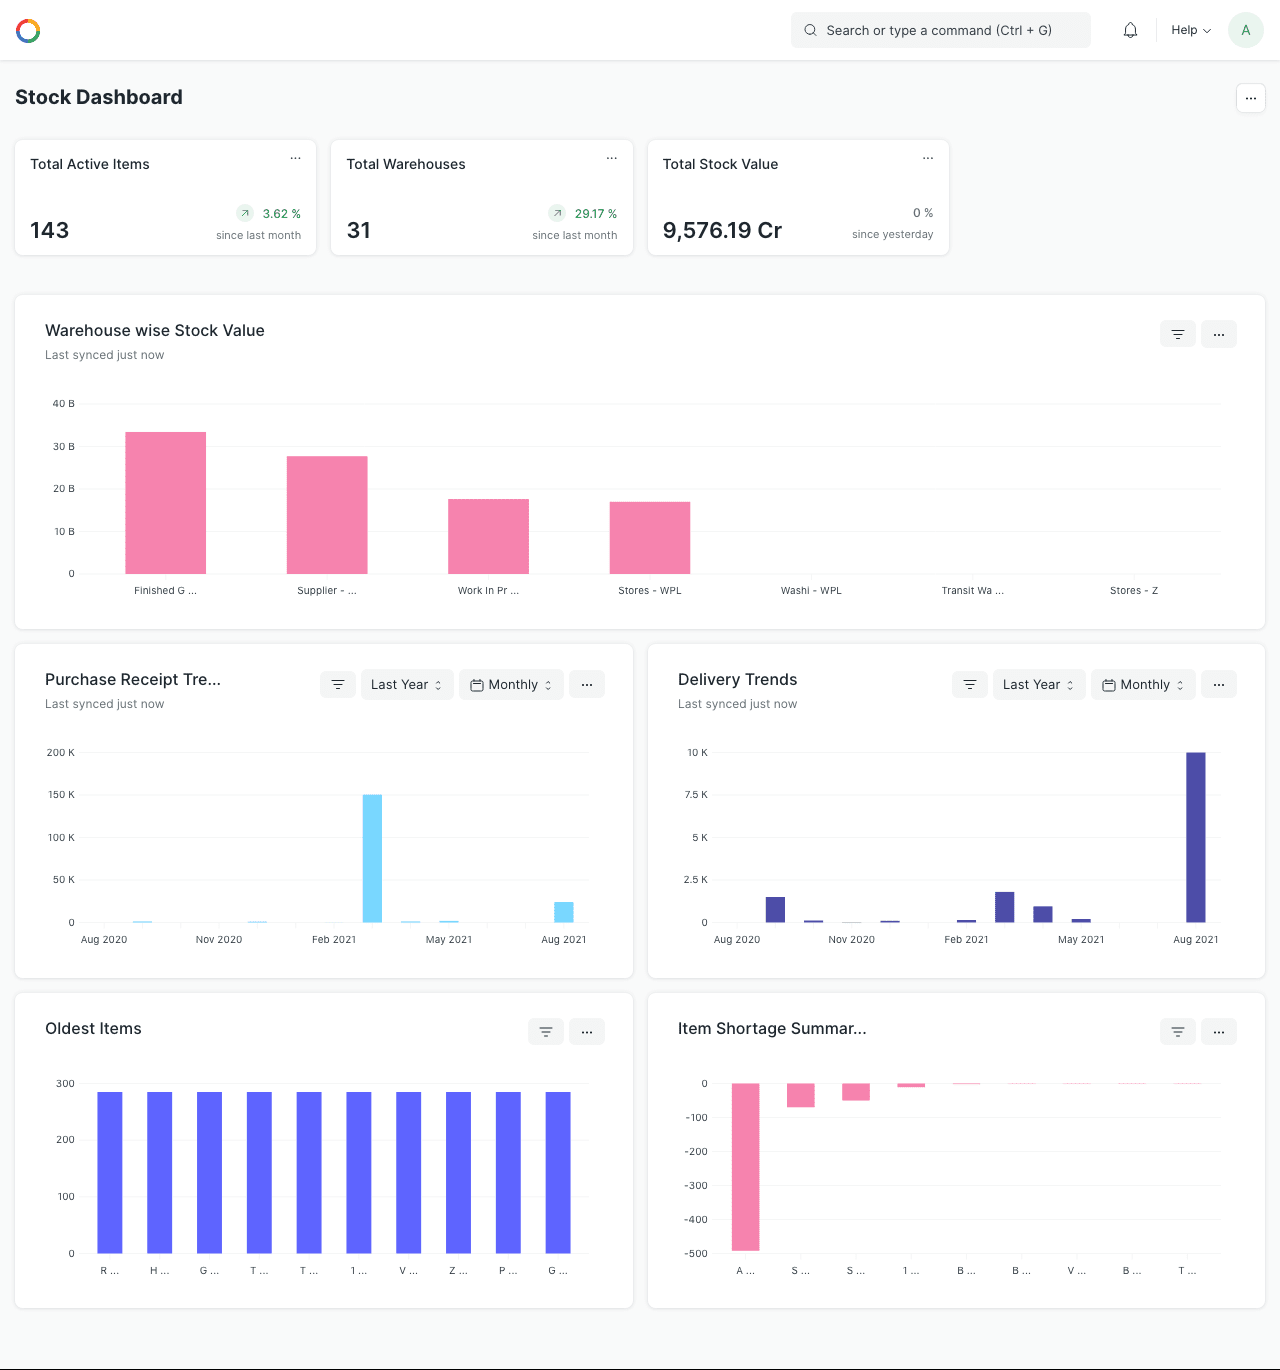
Task: Expand the Help dropdown
Action: (1190, 31)
